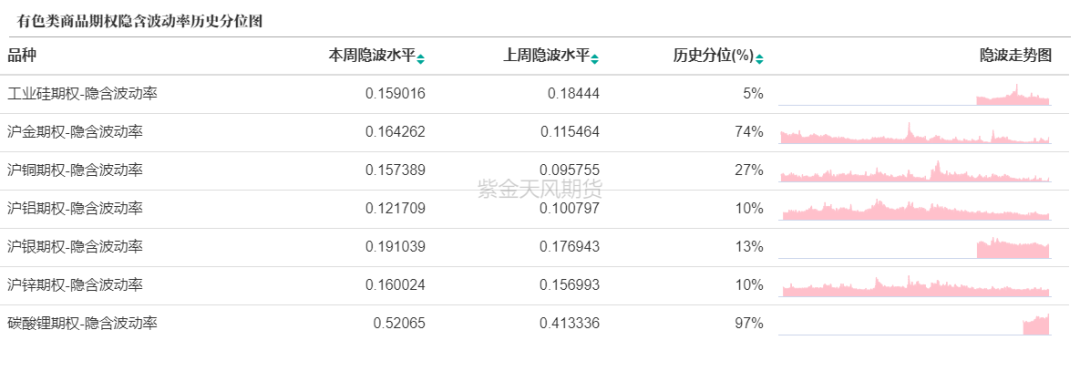Select the 沪铜期权-隐含波动率 row label
Viewport: 1080px width, 392px height.
coord(75,169)
